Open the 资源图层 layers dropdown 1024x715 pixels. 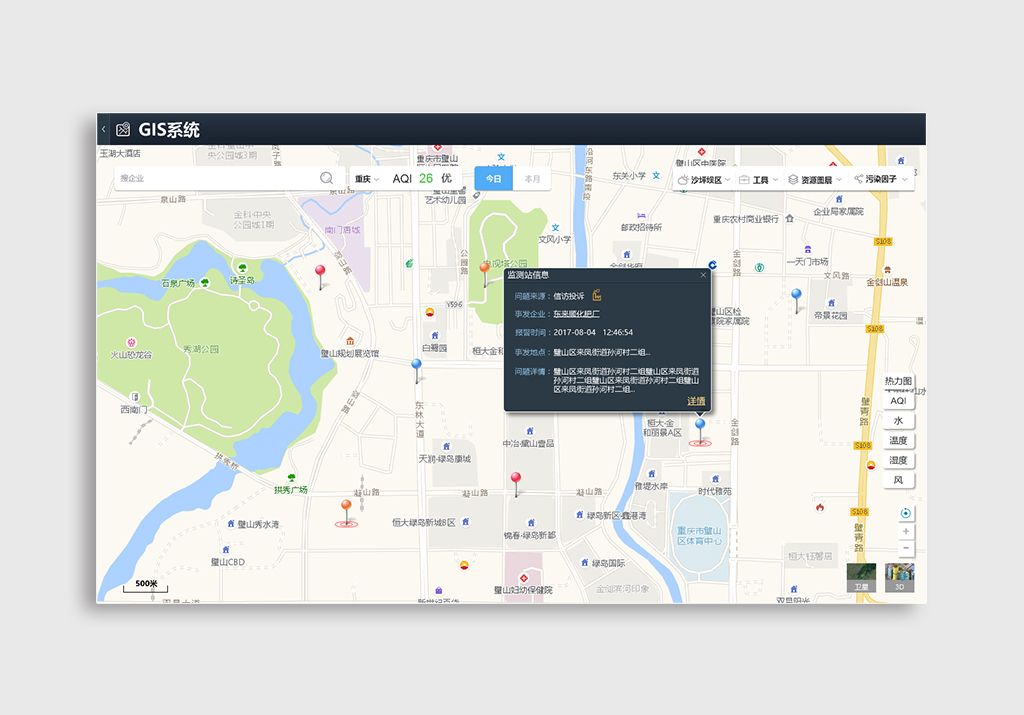click(815, 180)
